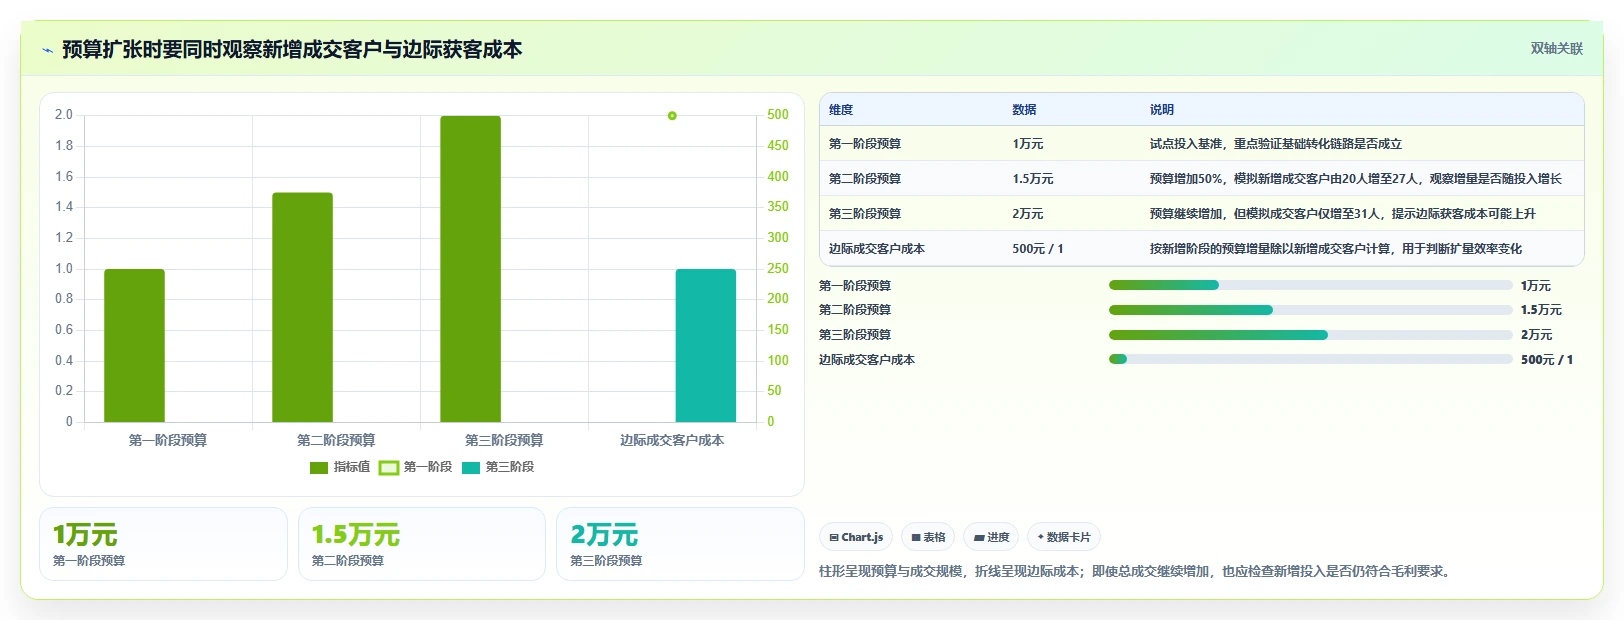Click the 维度 table column header
1624x620 pixels.
841,110
